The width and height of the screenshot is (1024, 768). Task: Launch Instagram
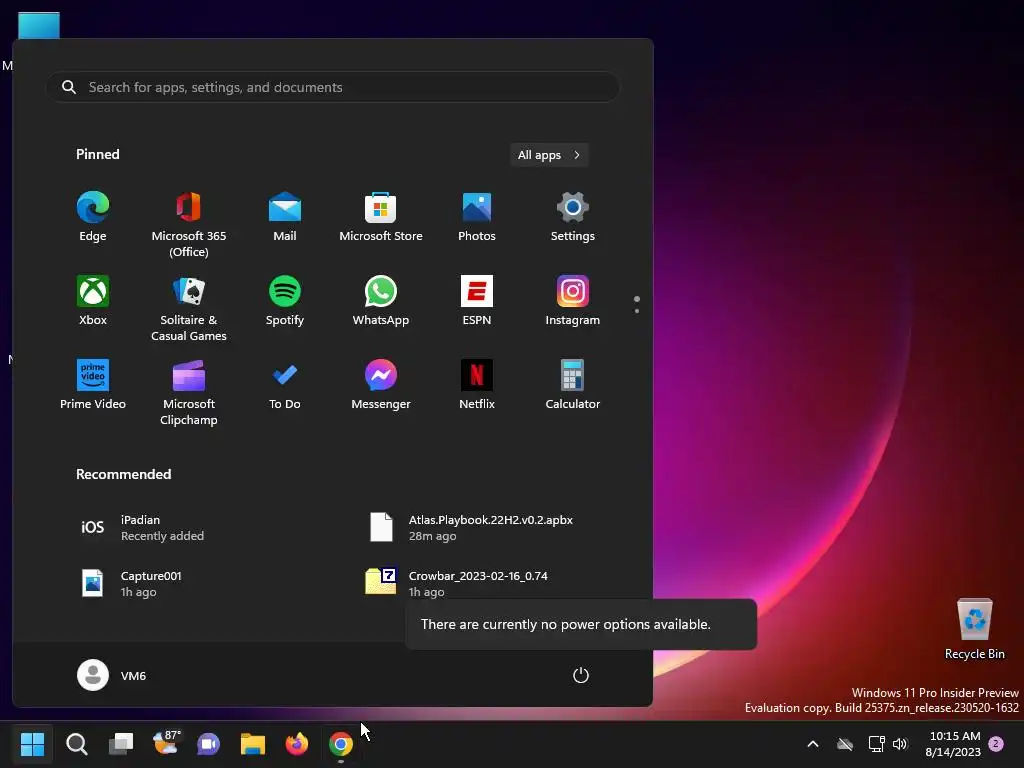coord(573,301)
